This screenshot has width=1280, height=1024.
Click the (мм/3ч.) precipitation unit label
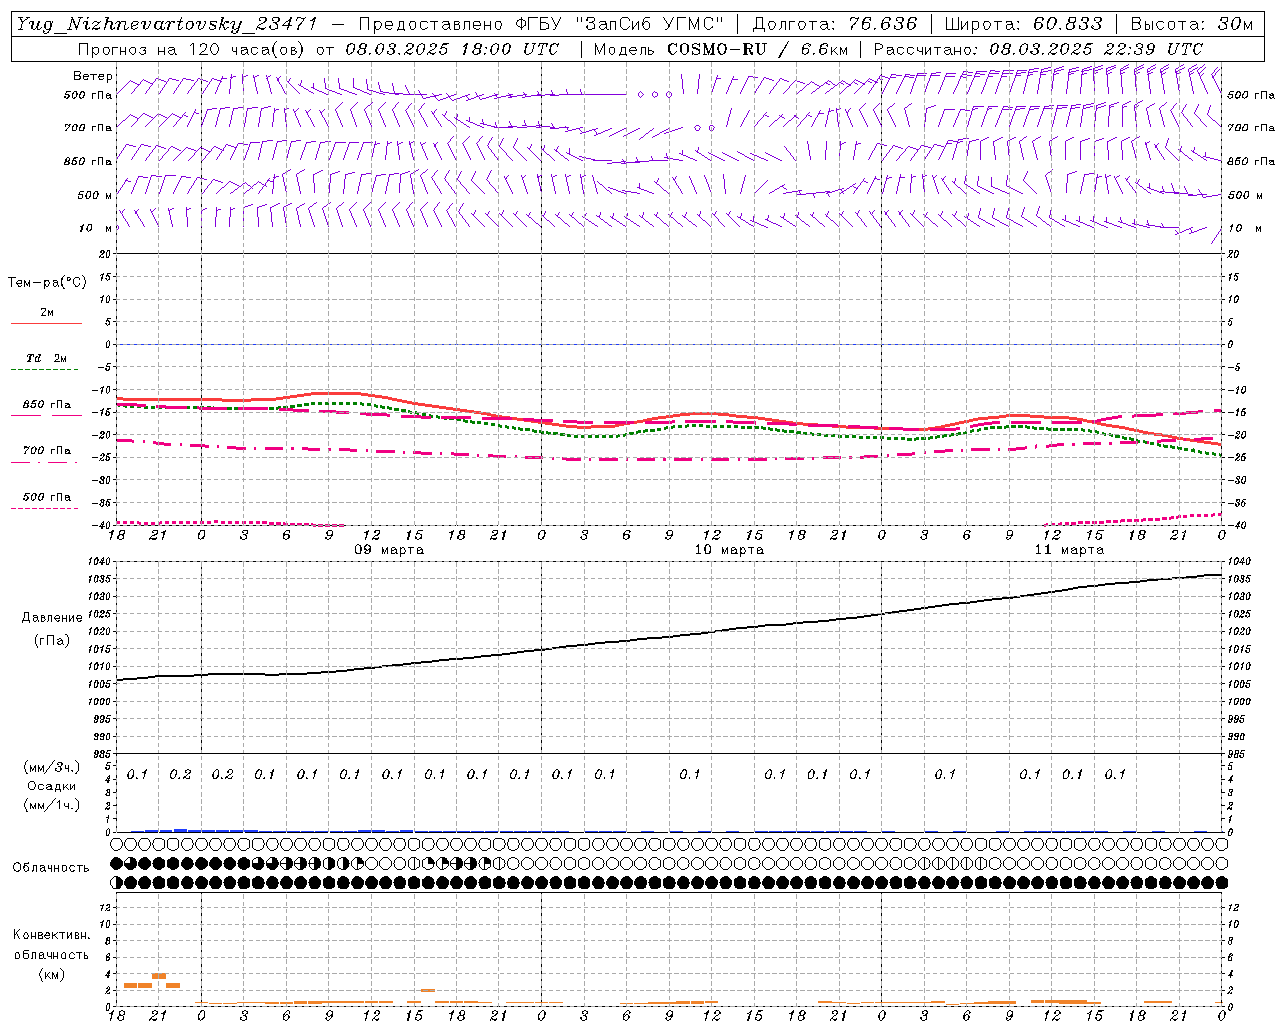pyautogui.click(x=52, y=767)
